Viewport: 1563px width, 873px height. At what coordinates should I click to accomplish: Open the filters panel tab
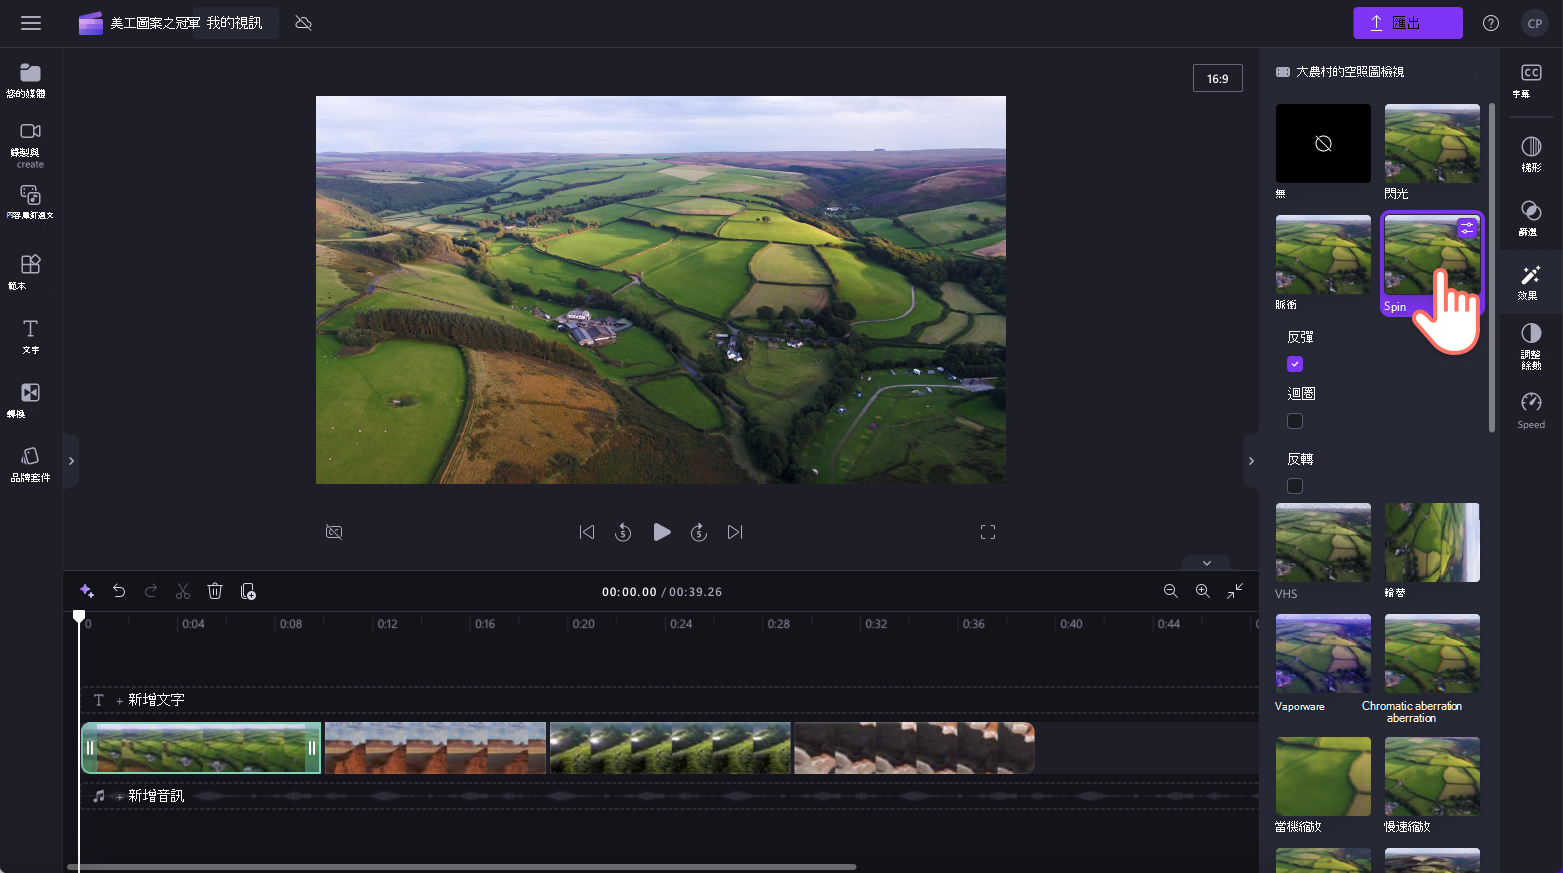pyautogui.click(x=1531, y=217)
